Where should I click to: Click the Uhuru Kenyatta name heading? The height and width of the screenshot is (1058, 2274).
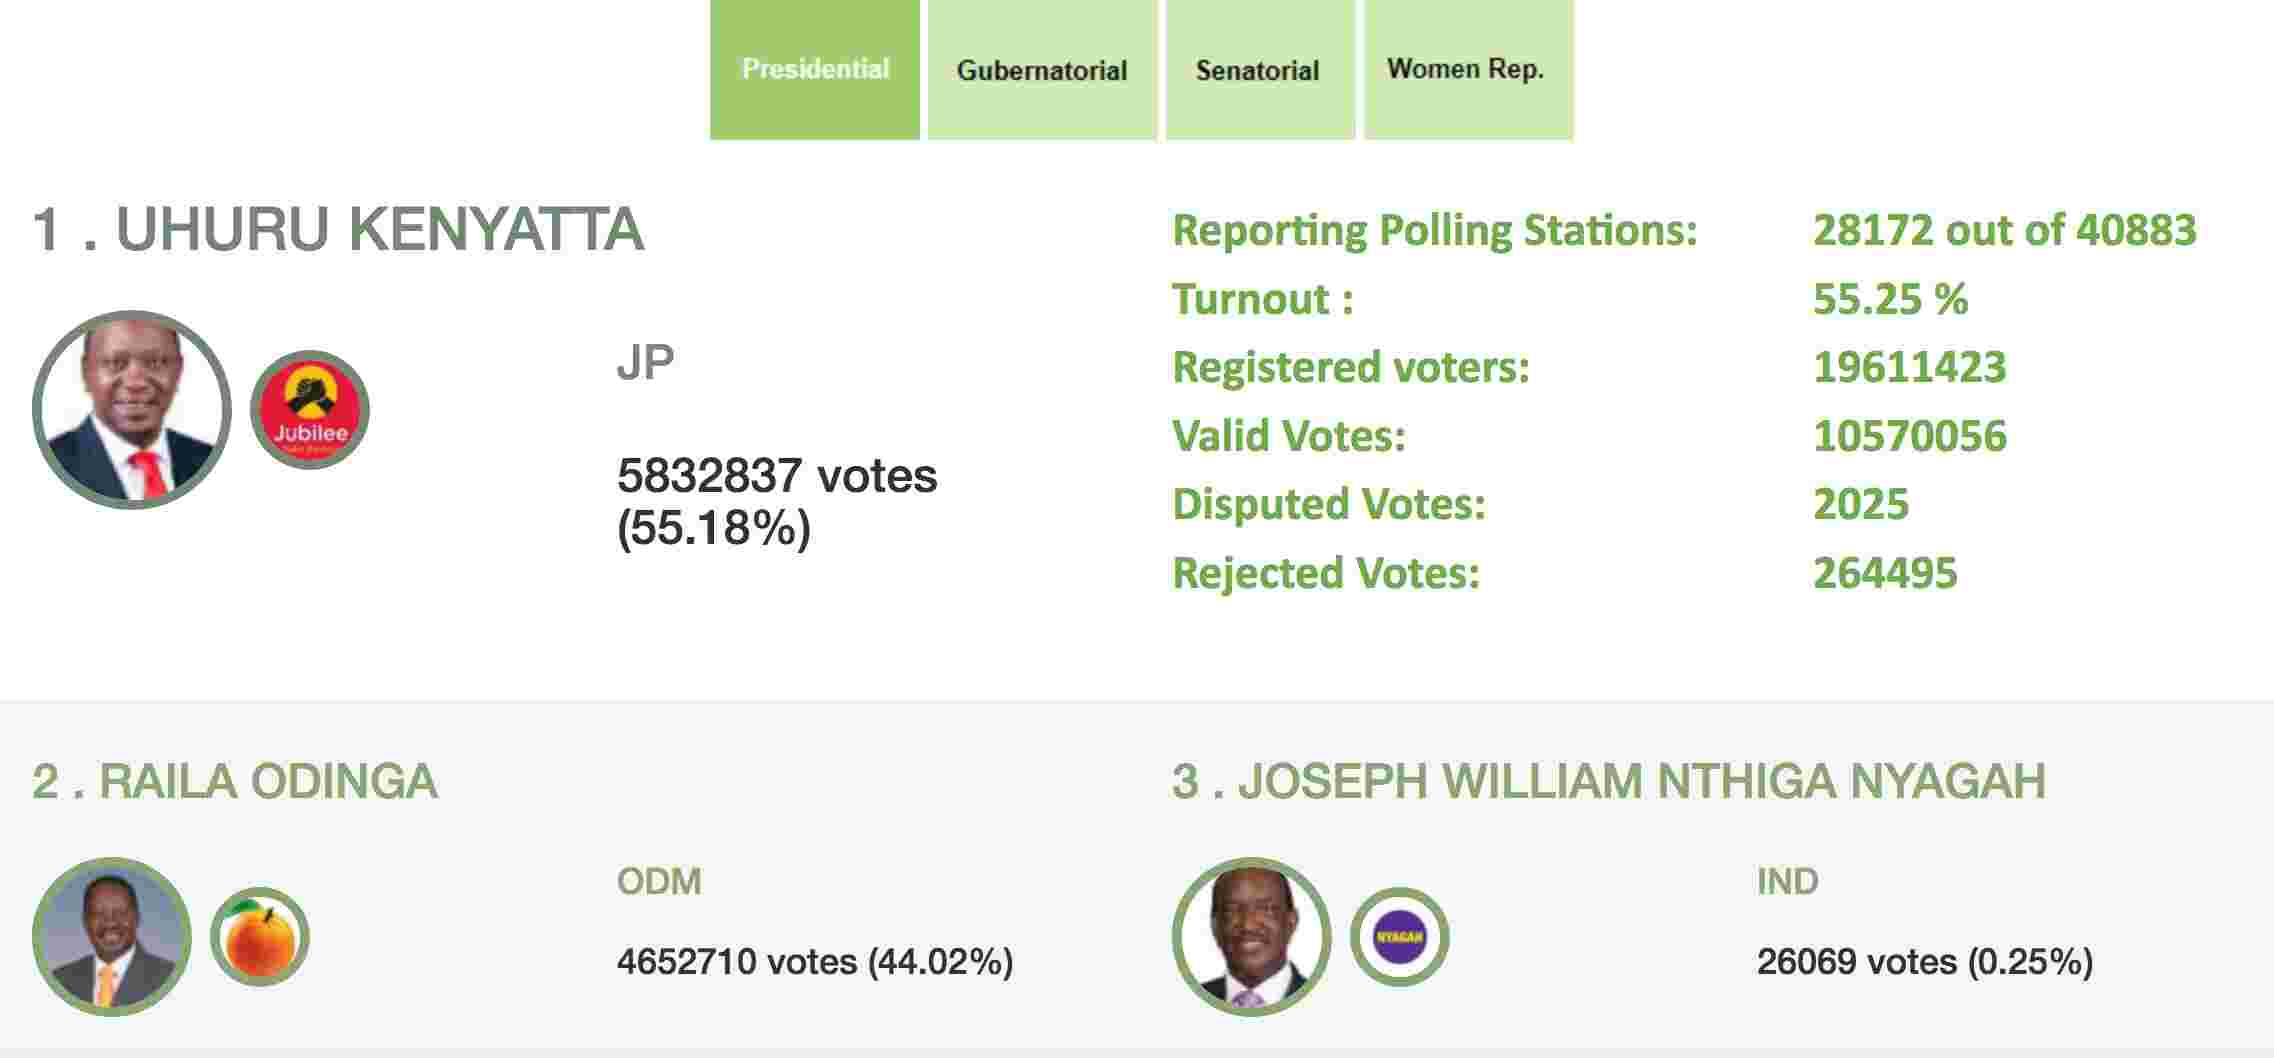[x=338, y=230]
